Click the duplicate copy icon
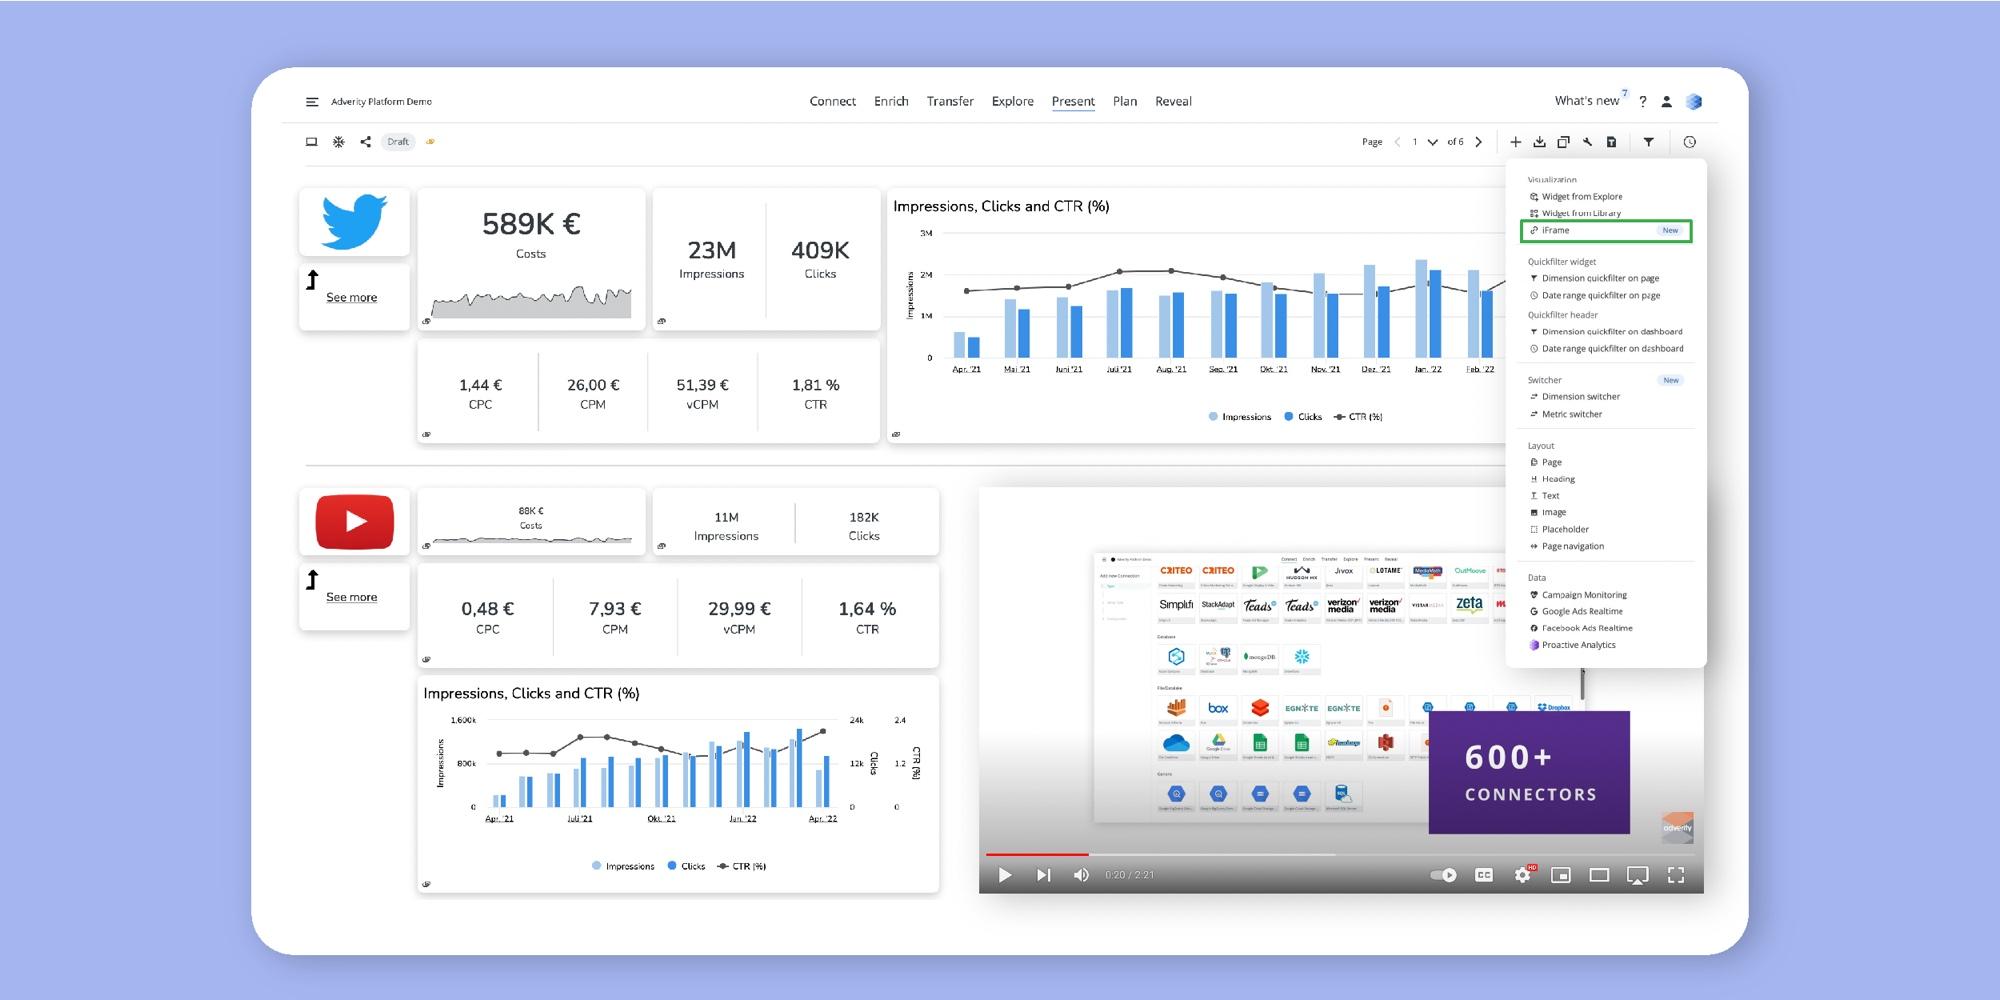The width and height of the screenshot is (2000, 1000). 1563,142
